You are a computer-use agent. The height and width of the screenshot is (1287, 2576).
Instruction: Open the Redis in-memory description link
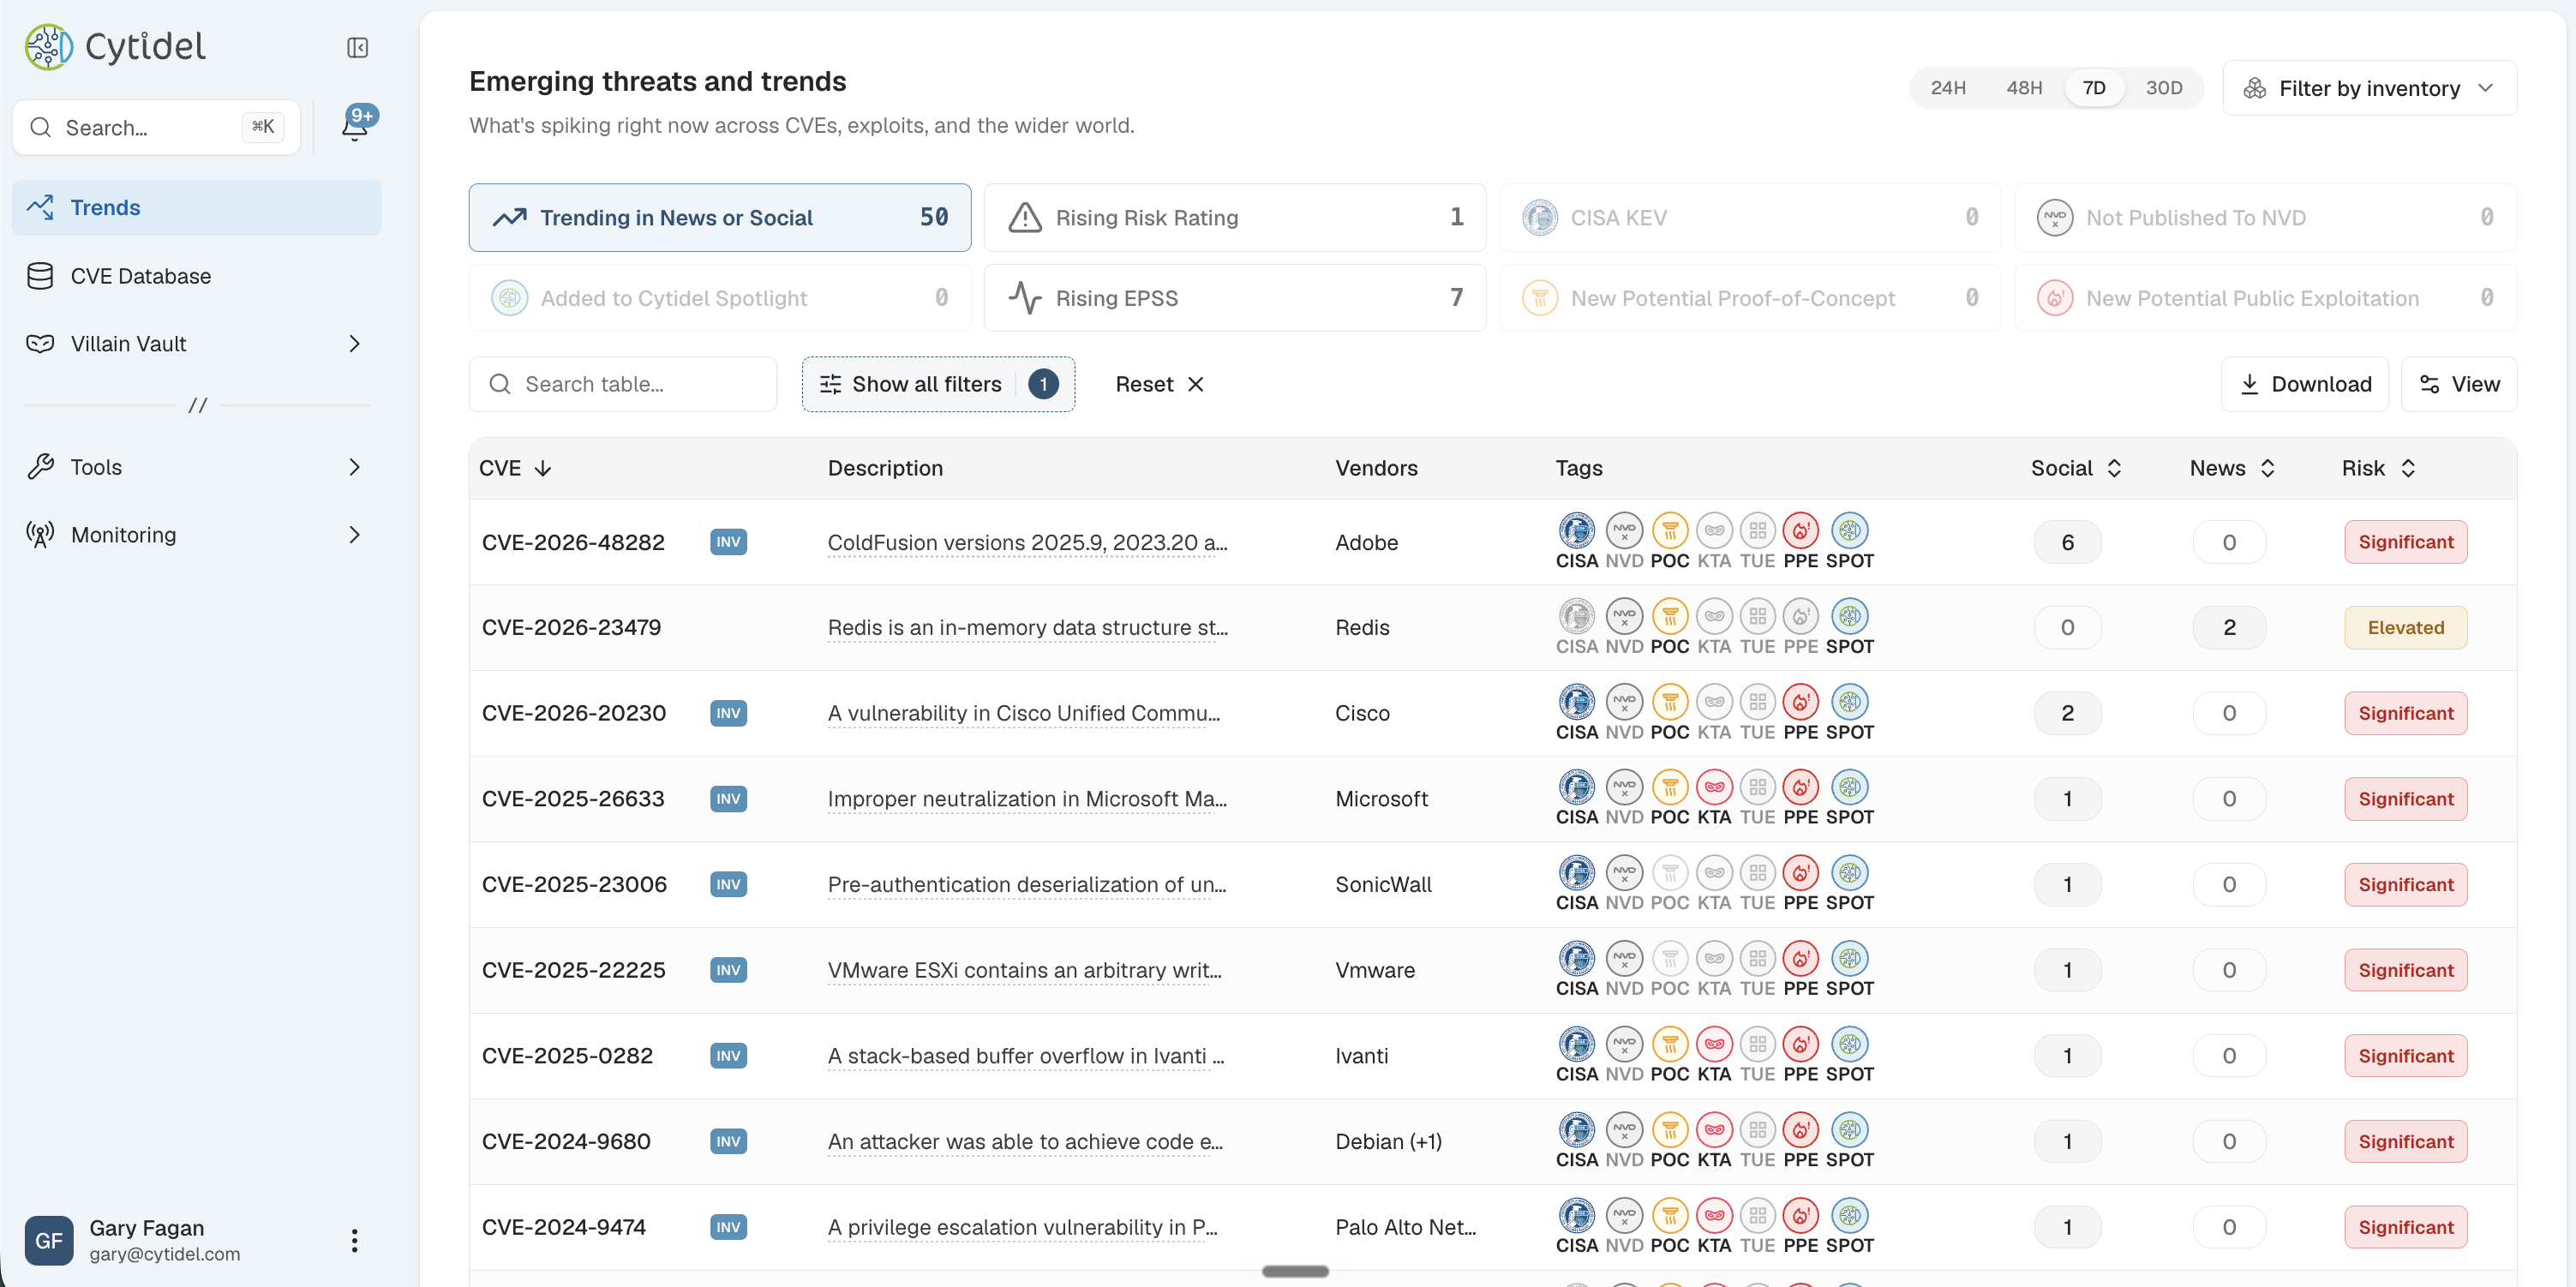pyautogui.click(x=1027, y=628)
